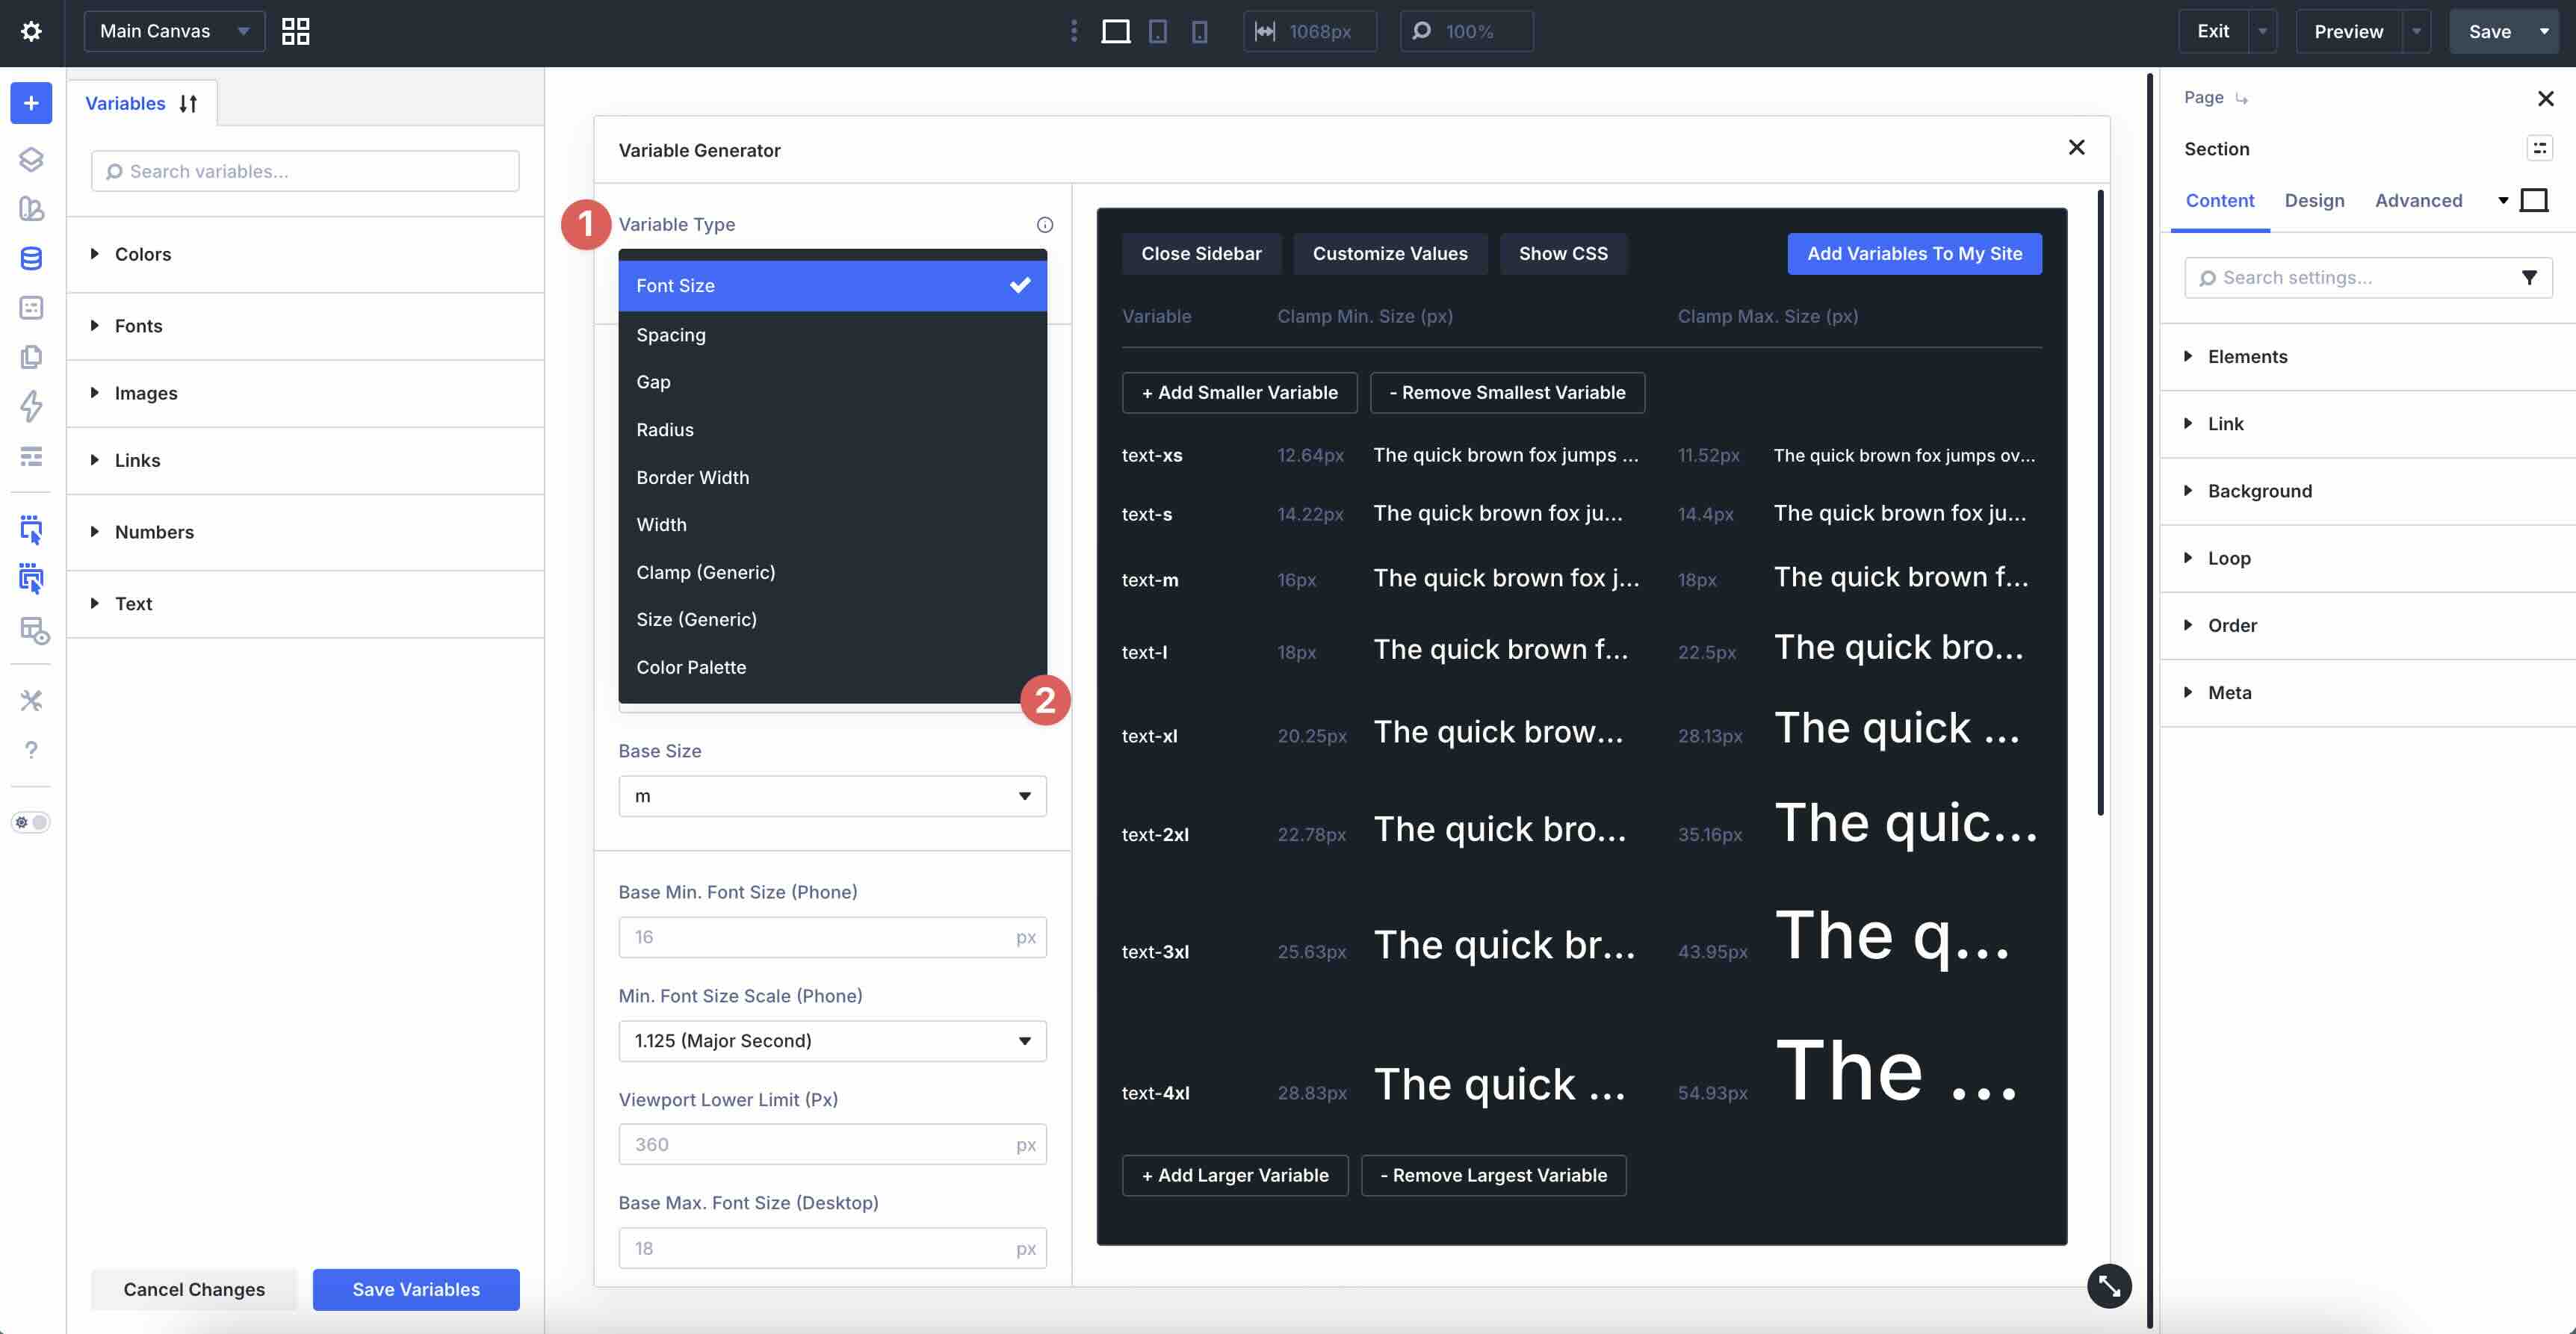Image resolution: width=2576 pixels, height=1334 pixels.
Task: Click the info icon beside Variable Type
Action: 1044,224
